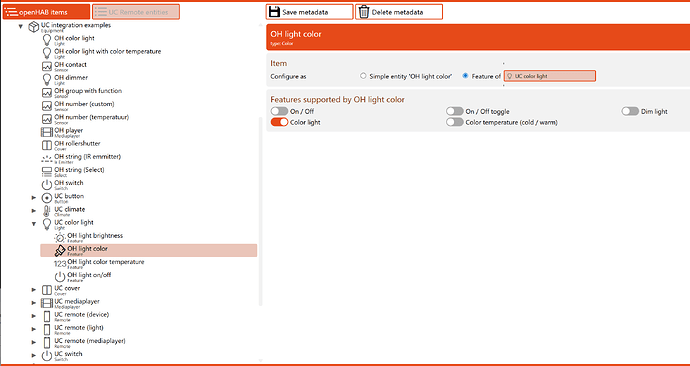Collapse the UC color light tree node
The height and width of the screenshot is (366, 690).
point(34,224)
